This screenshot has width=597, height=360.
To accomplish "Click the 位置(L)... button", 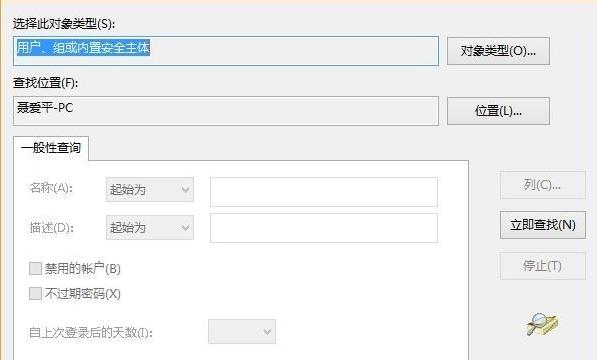I will [498, 111].
